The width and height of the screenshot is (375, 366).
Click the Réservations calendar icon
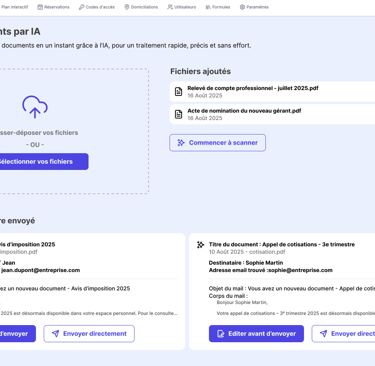[40, 7]
